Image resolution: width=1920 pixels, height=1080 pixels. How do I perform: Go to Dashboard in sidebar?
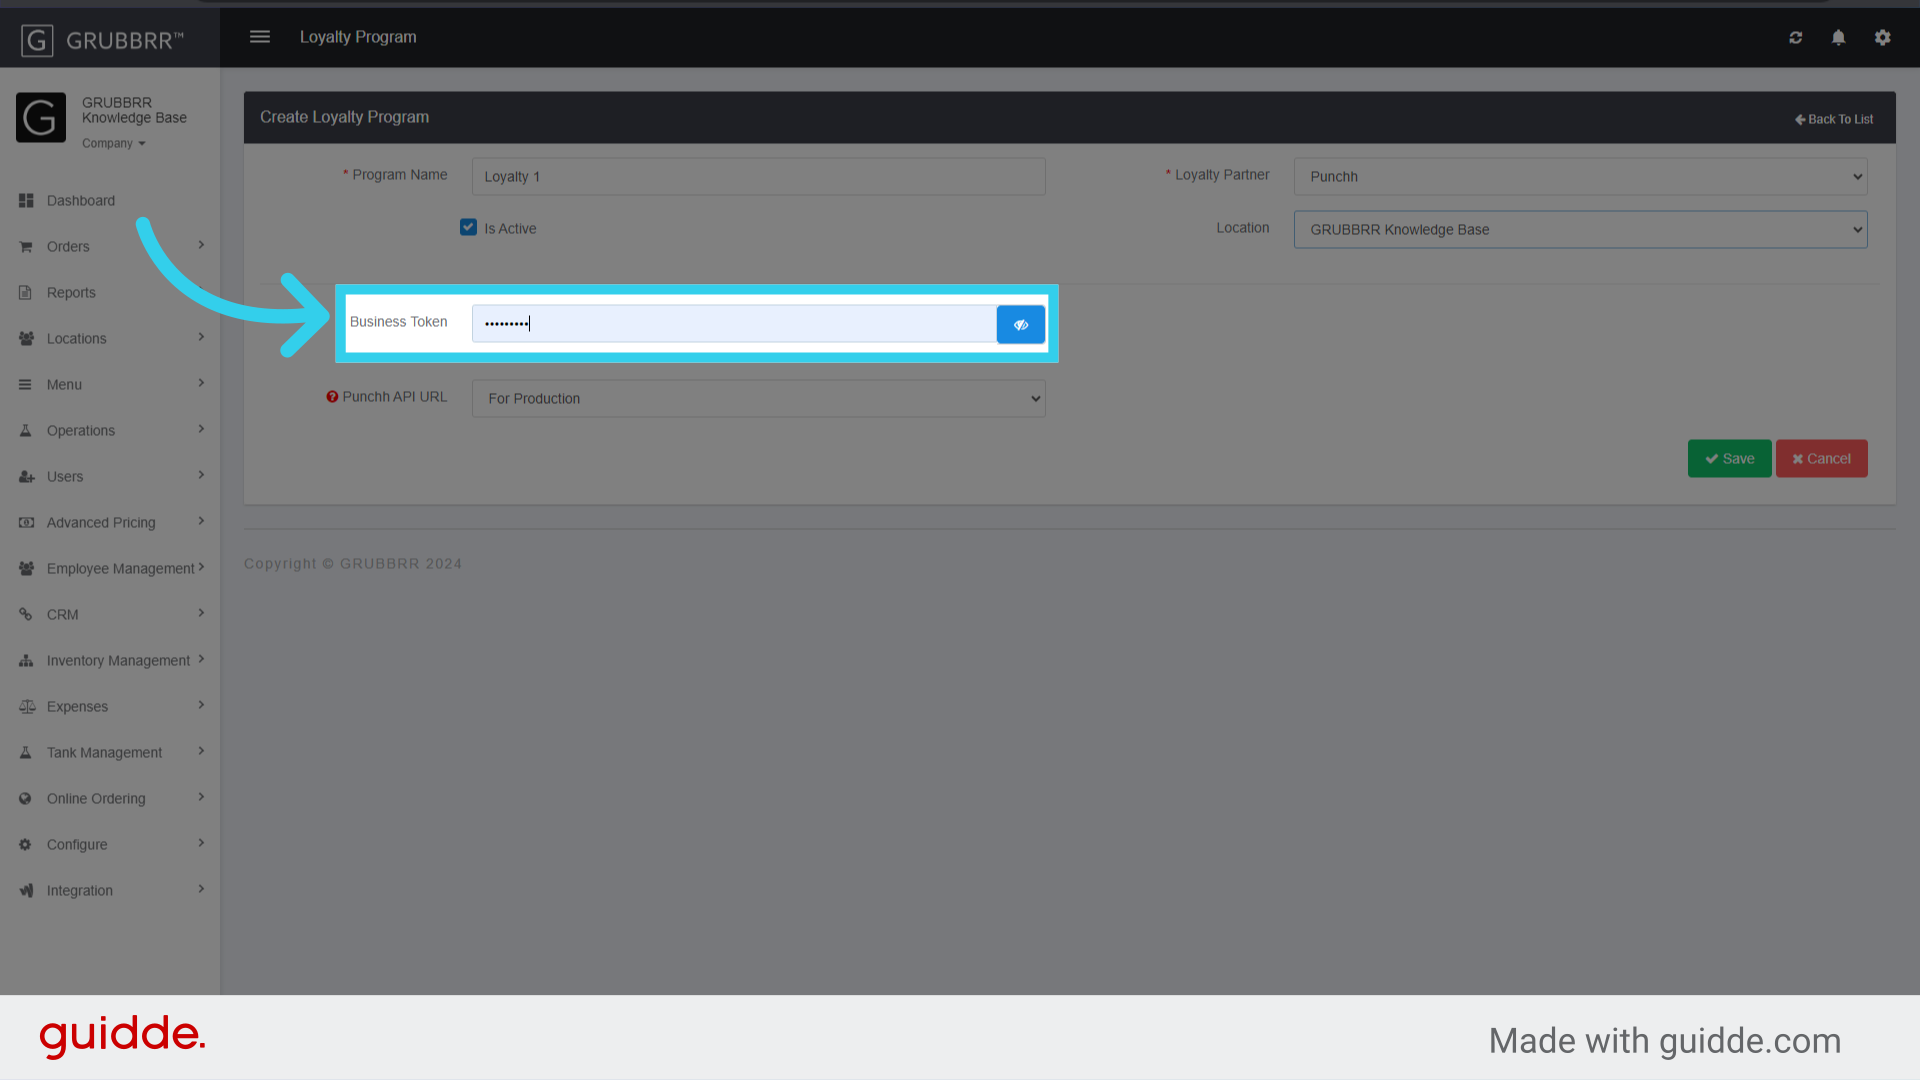click(81, 201)
